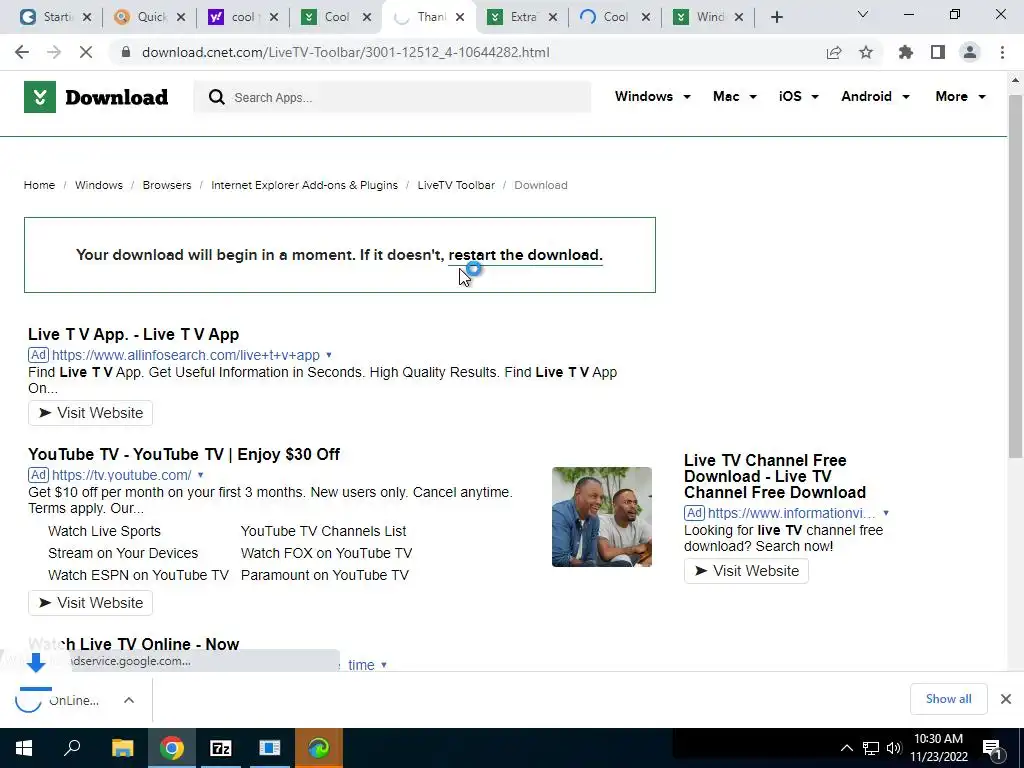Open the Browsers breadcrumb link
The height and width of the screenshot is (768, 1024).
tap(167, 185)
